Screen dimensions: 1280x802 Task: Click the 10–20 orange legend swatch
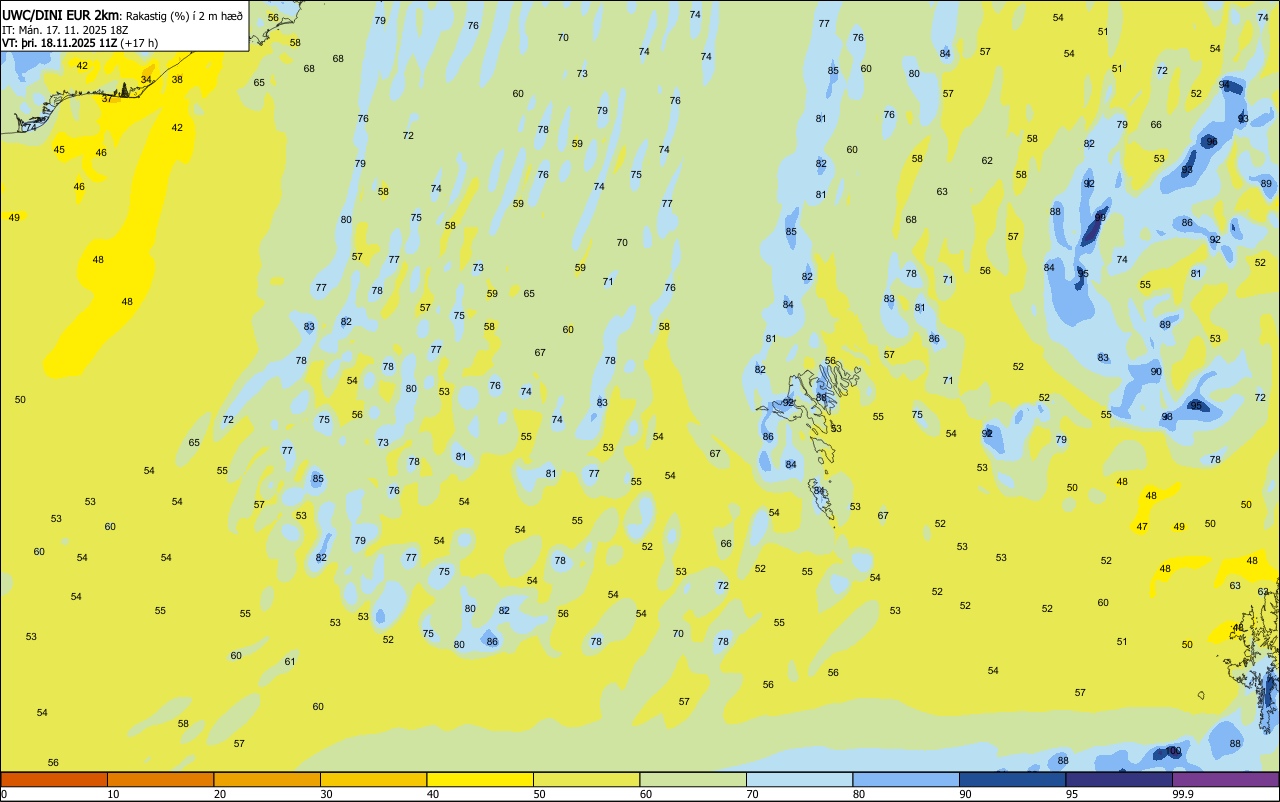click(x=161, y=779)
